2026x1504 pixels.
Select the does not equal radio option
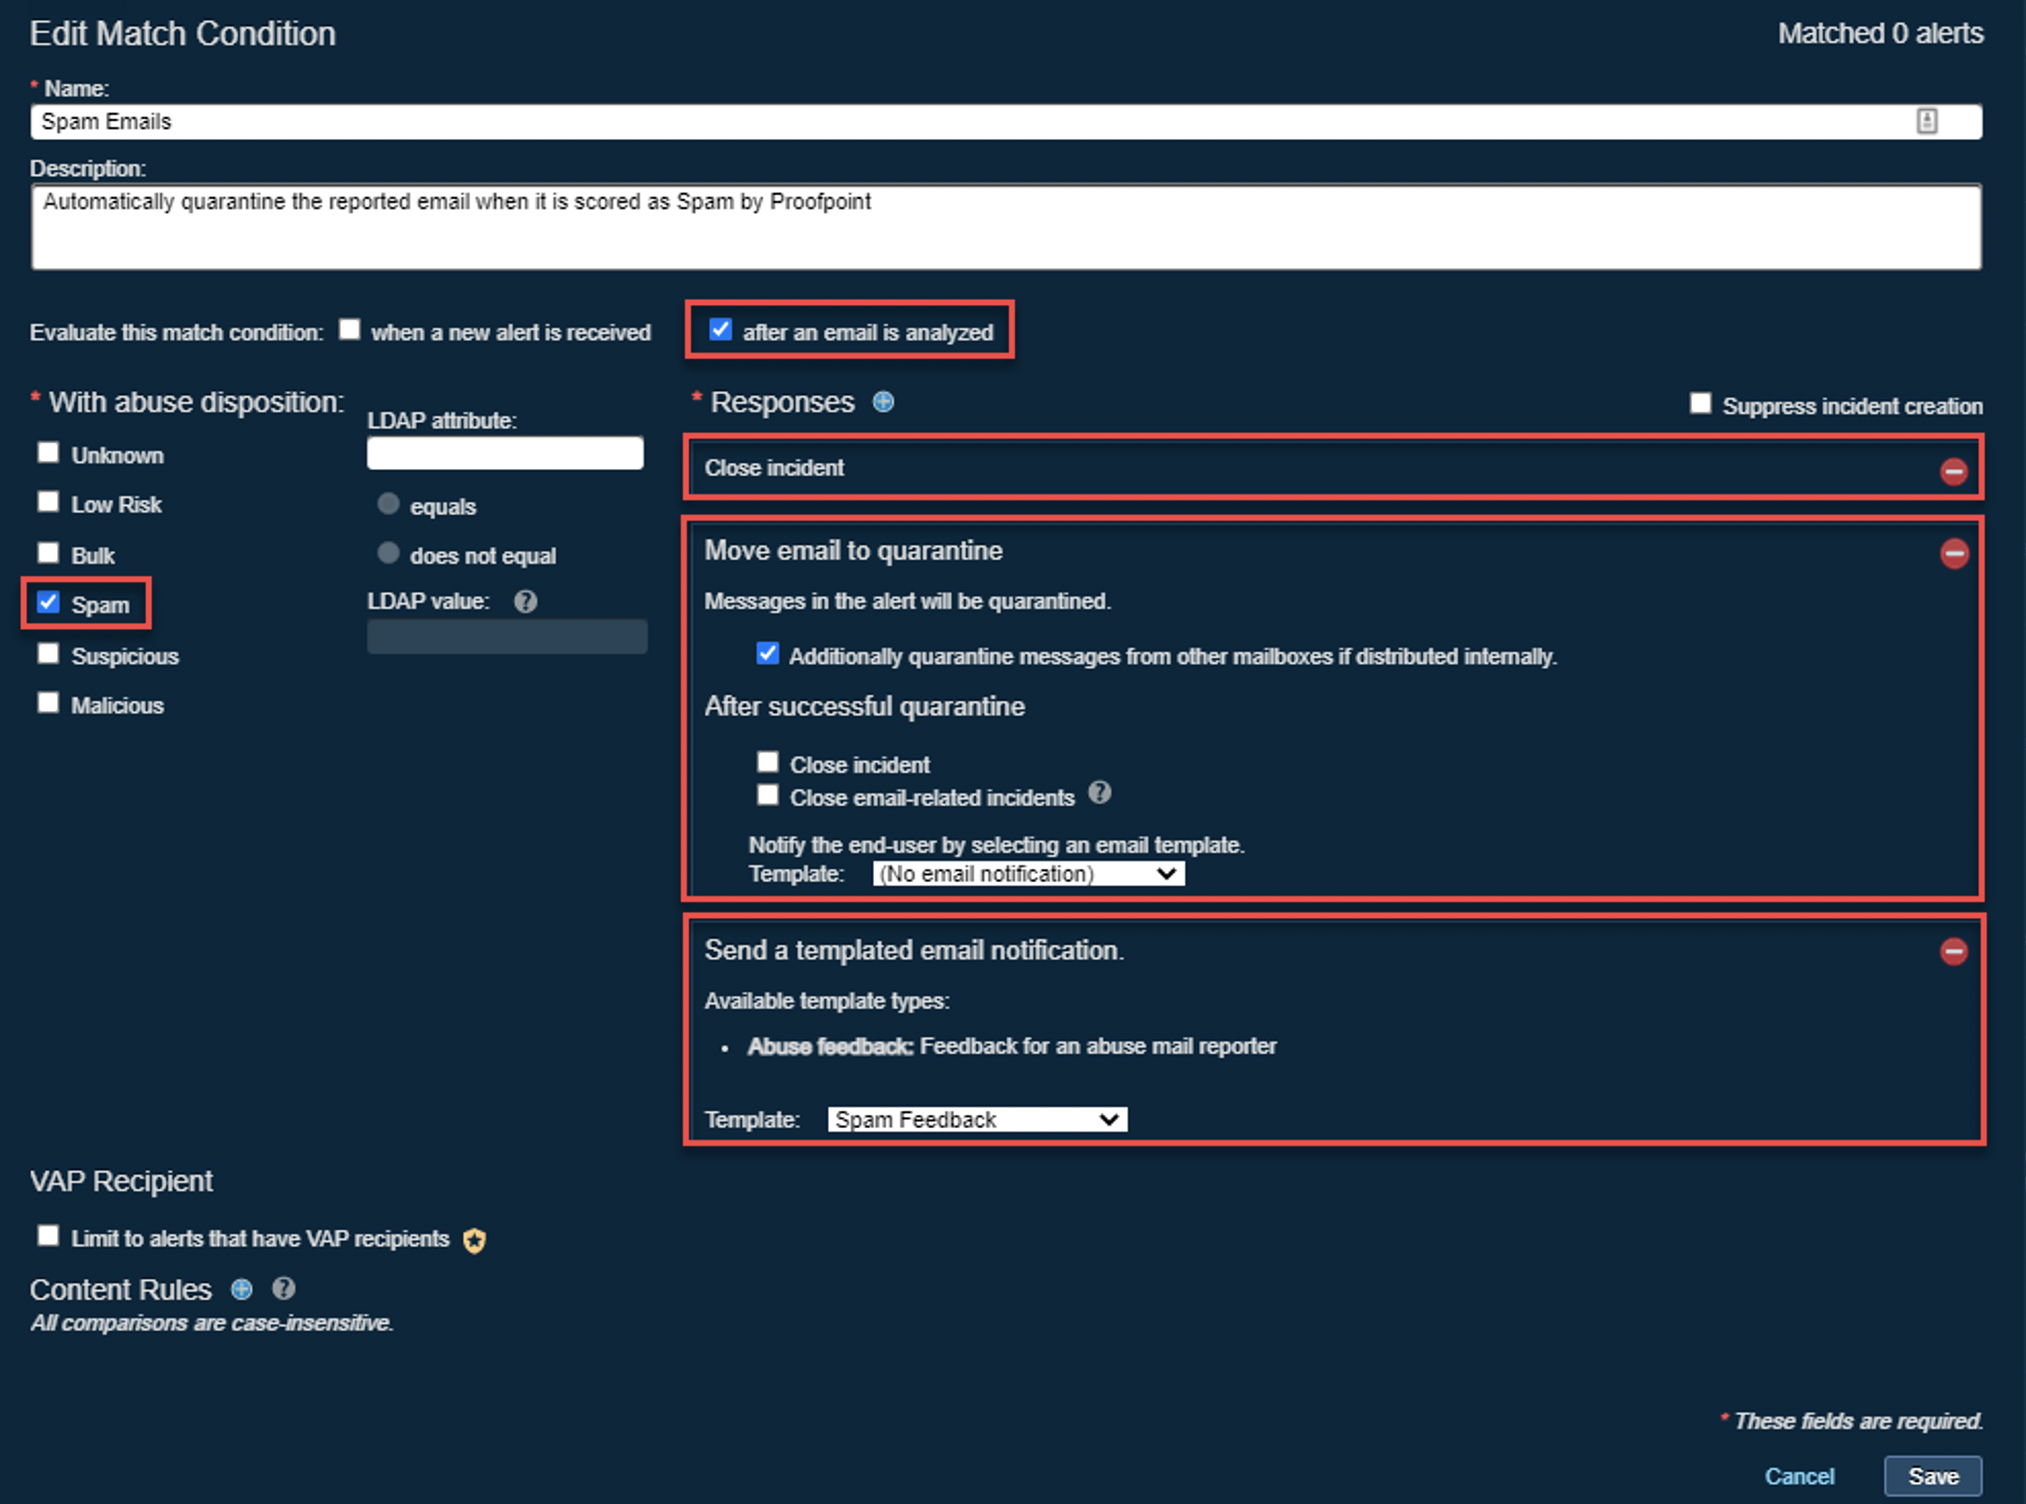388,553
